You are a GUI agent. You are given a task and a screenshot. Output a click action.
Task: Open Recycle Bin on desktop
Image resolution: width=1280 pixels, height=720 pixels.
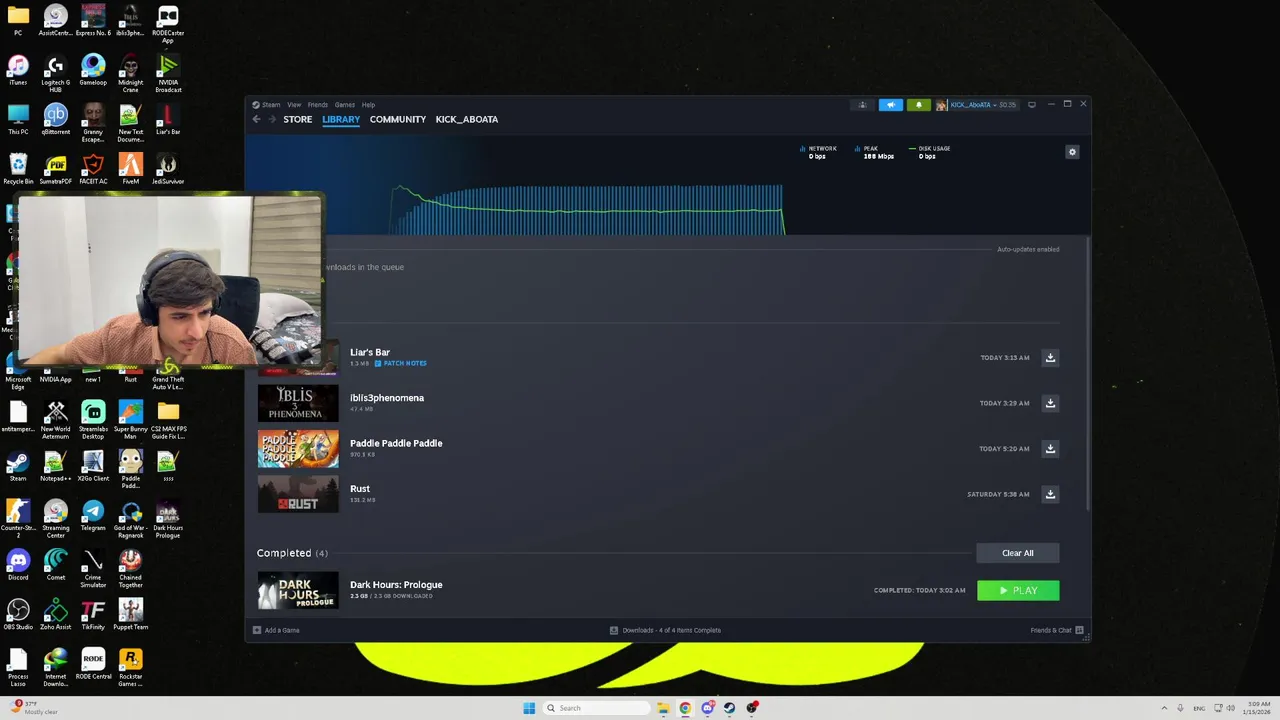(18, 169)
